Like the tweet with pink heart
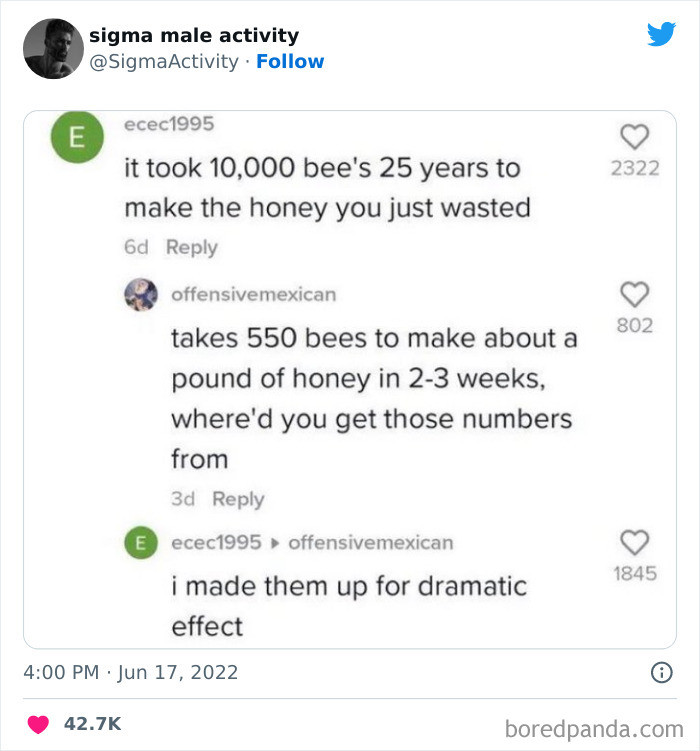700x751 pixels. (37, 723)
